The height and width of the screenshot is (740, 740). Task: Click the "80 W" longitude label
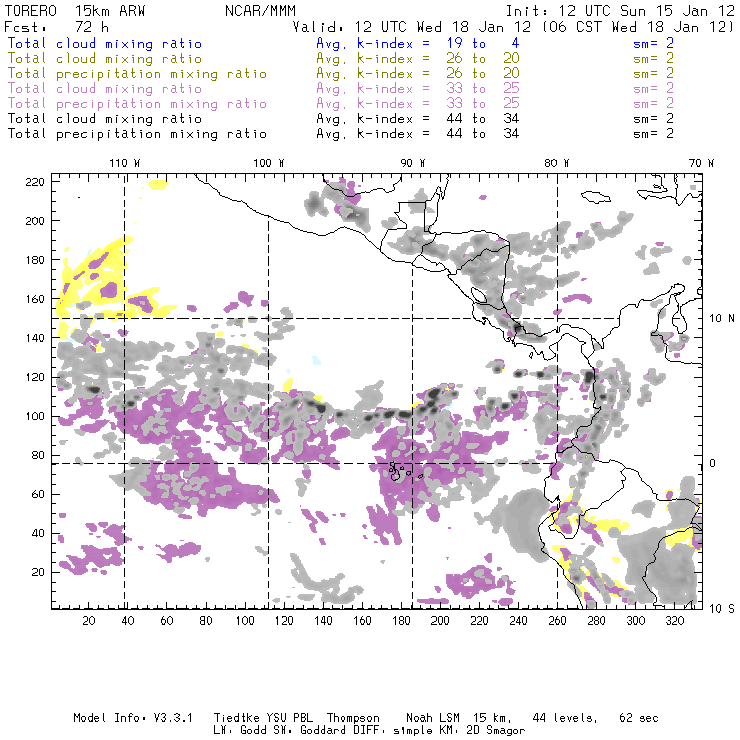557,163
